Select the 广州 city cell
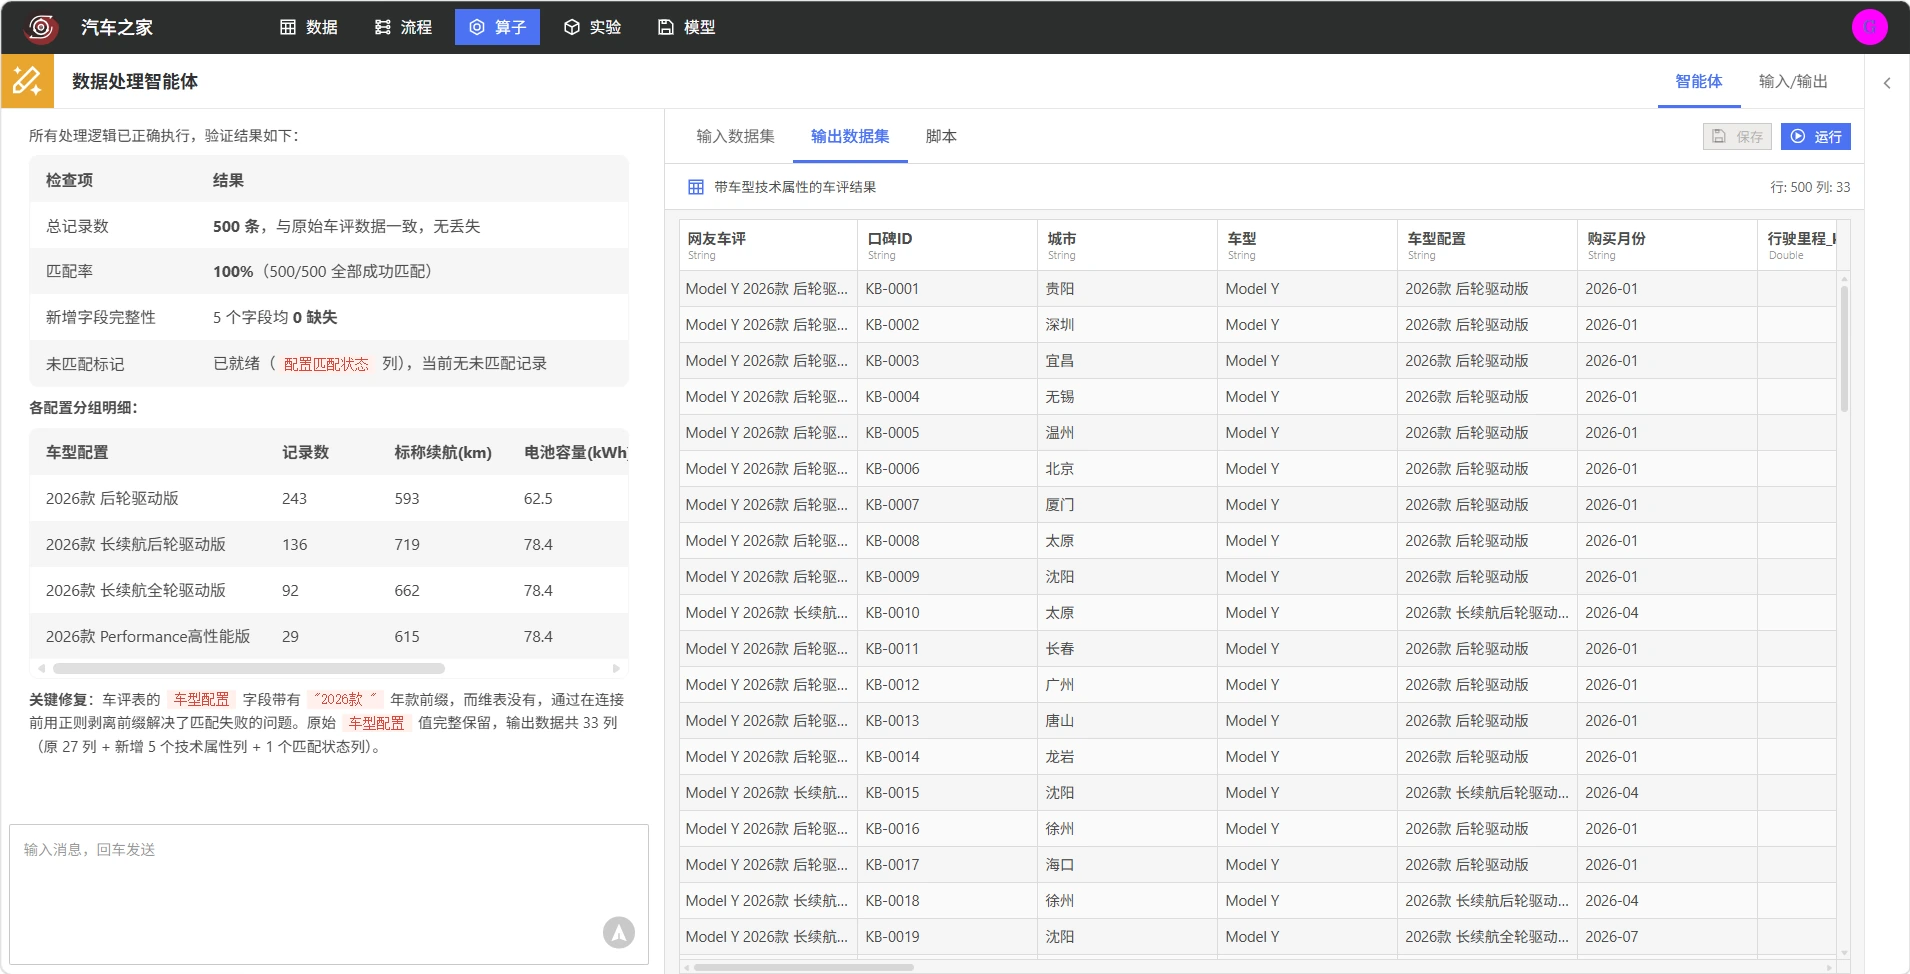 [1127, 685]
